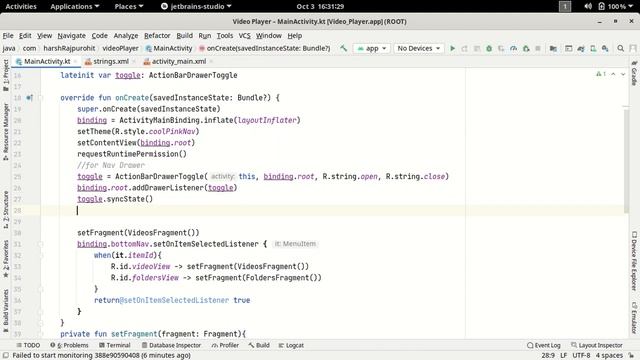Open the Gradle tool window

coord(634,73)
